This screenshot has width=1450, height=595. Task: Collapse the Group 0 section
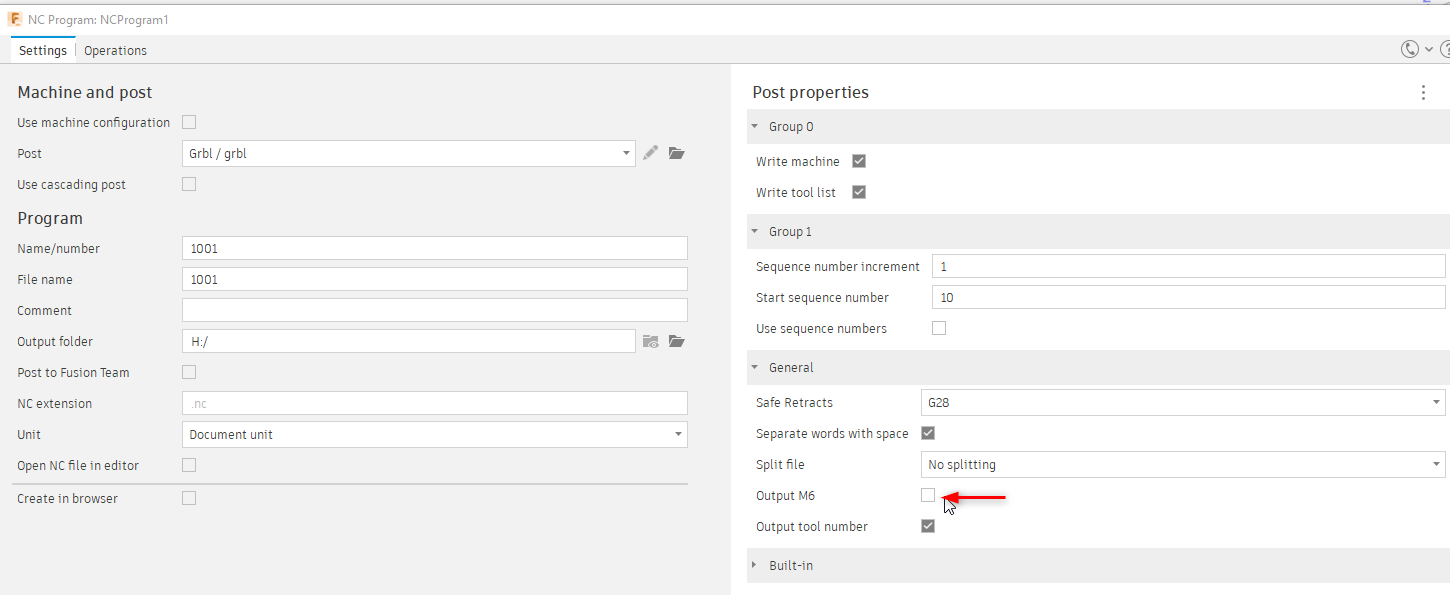(755, 127)
